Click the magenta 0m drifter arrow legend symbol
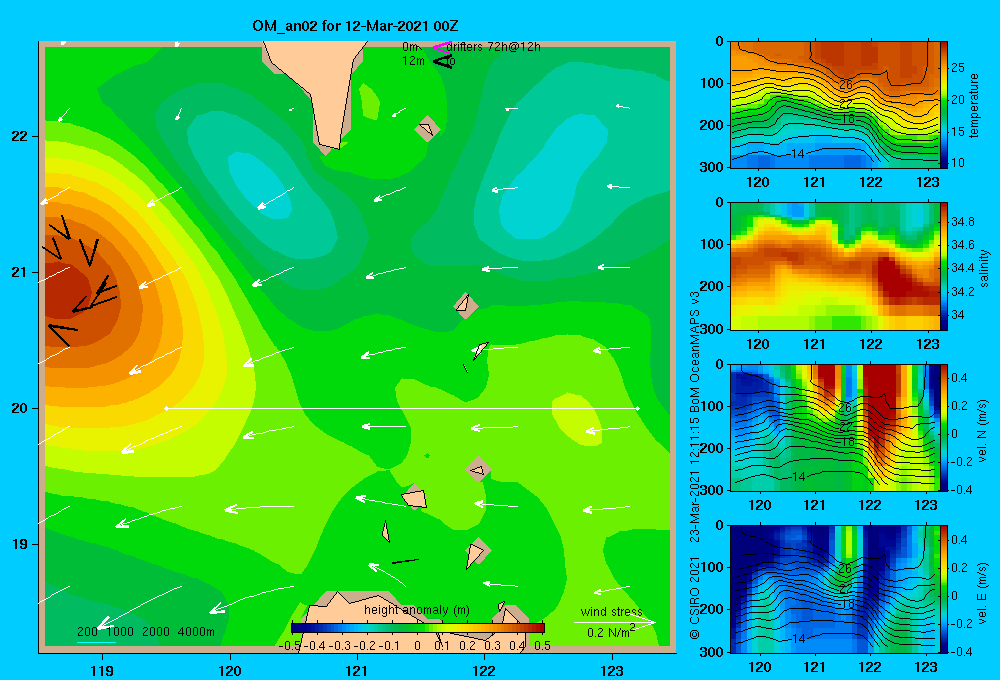The height and width of the screenshot is (680, 1000). point(442,46)
